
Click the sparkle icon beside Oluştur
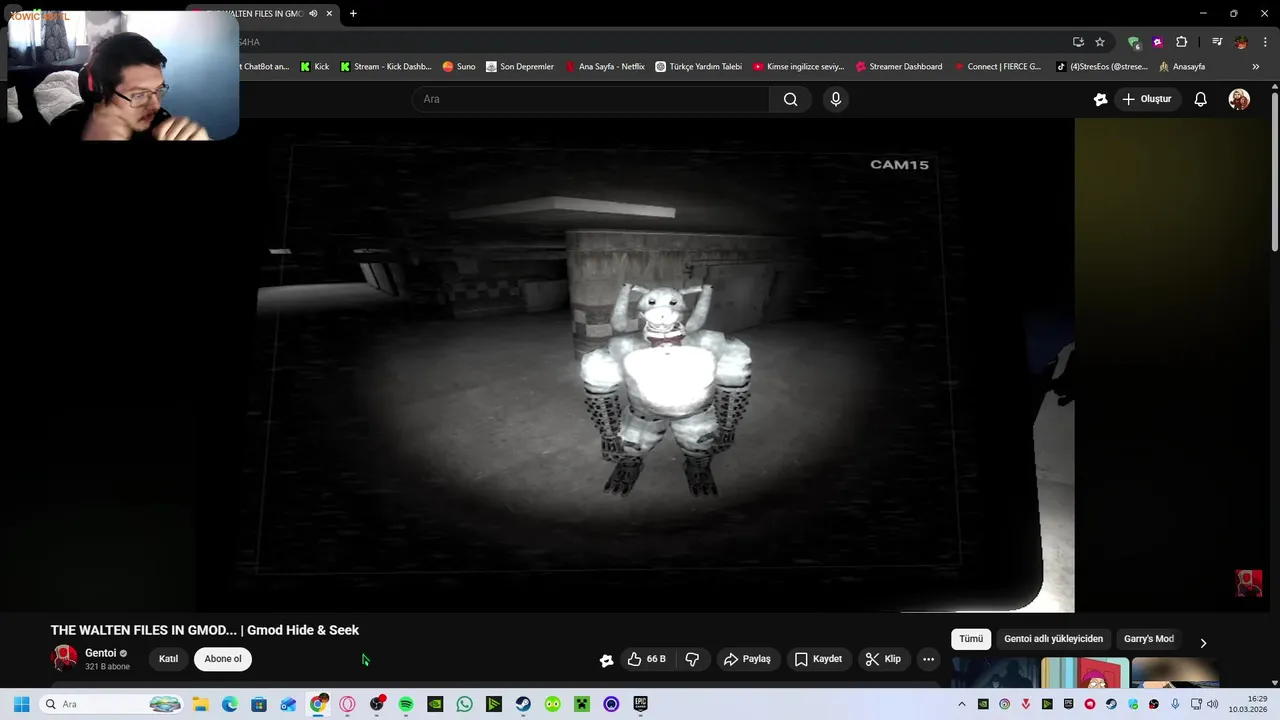click(1100, 99)
